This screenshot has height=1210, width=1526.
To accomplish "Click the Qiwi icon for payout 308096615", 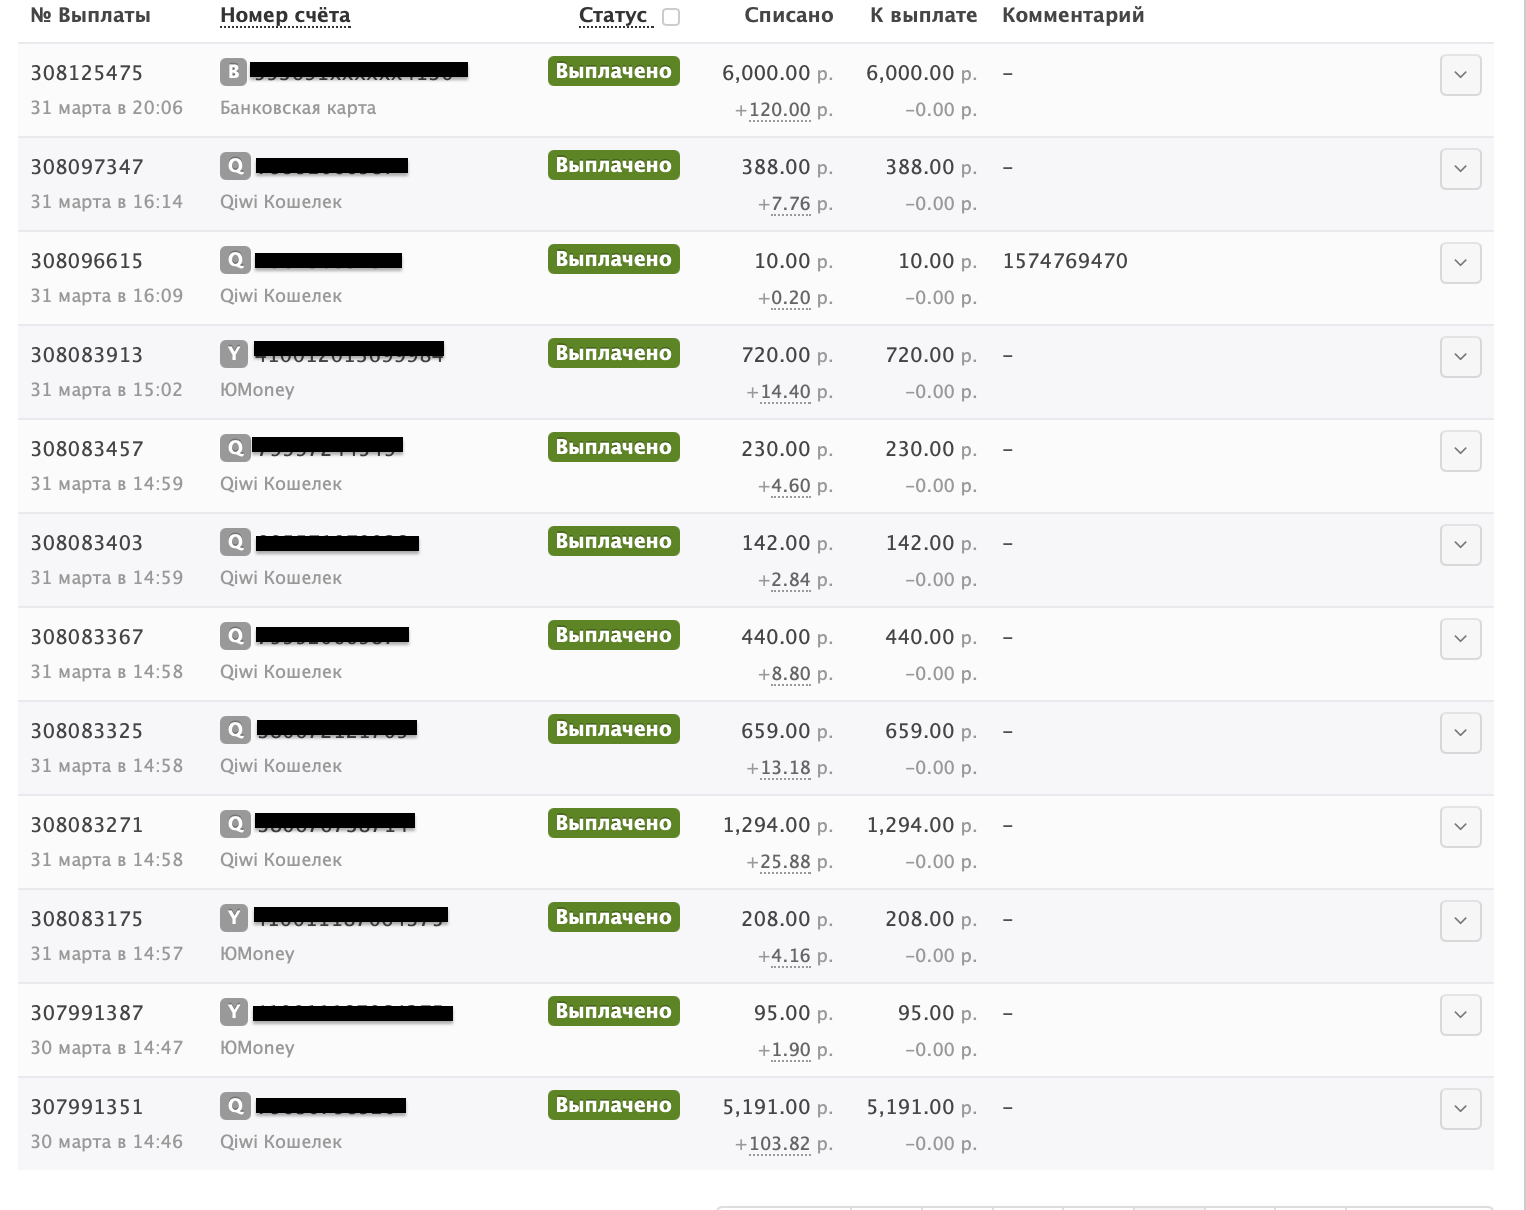I will pyautogui.click(x=235, y=260).
